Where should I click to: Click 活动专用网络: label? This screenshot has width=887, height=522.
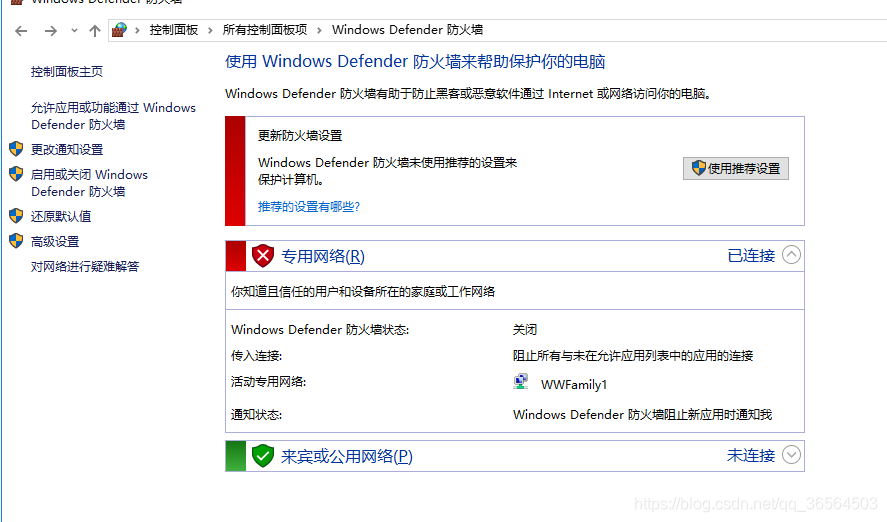(x=269, y=382)
